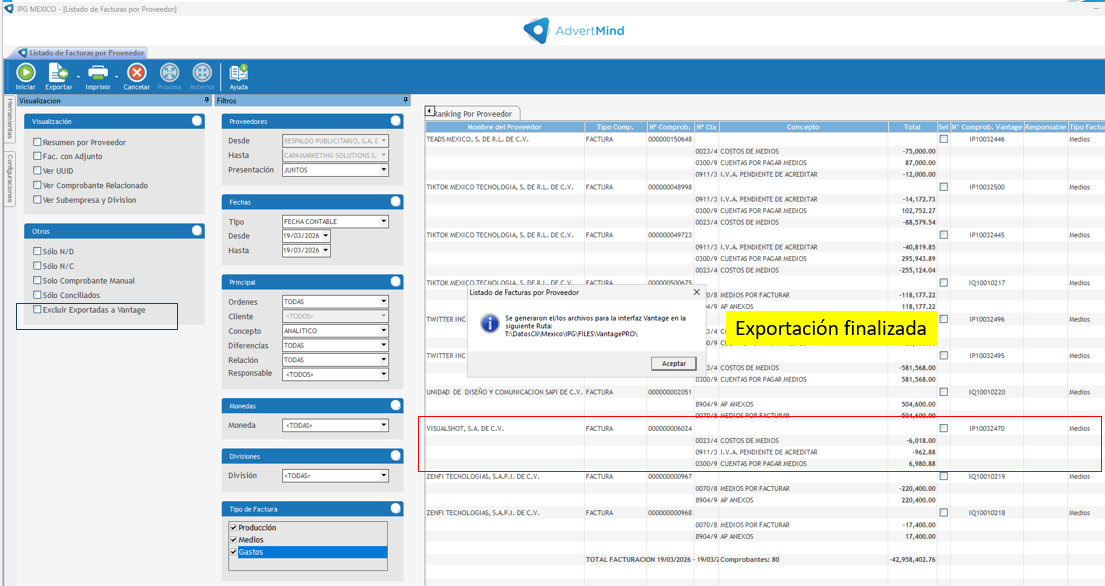Toggle Sólo N/C checkbox

tap(37, 266)
